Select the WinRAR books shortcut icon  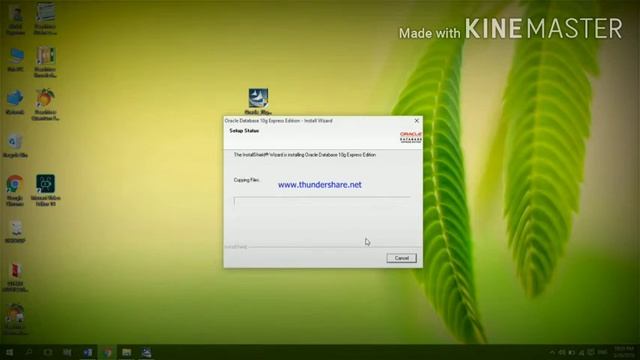[x=45, y=62]
